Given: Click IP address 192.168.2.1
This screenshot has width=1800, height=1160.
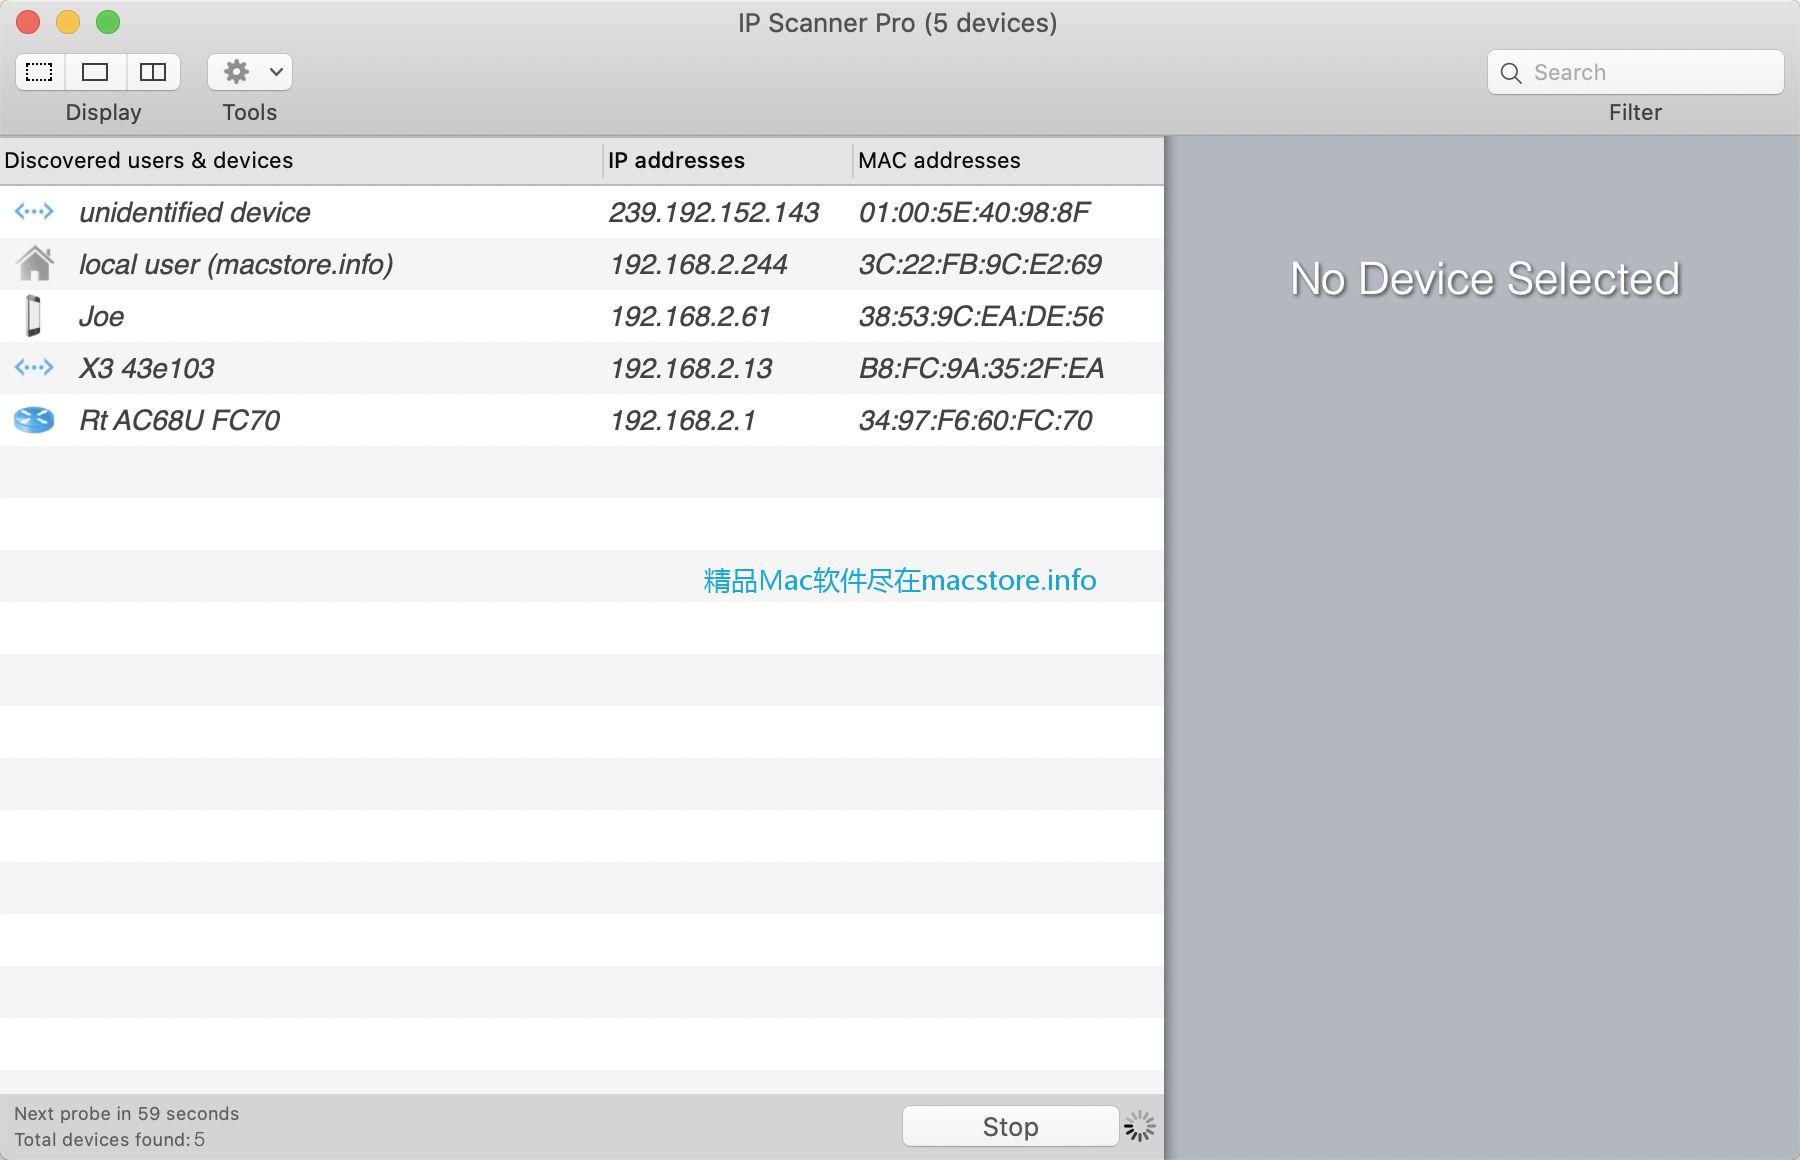Looking at the screenshot, I should point(683,420).
